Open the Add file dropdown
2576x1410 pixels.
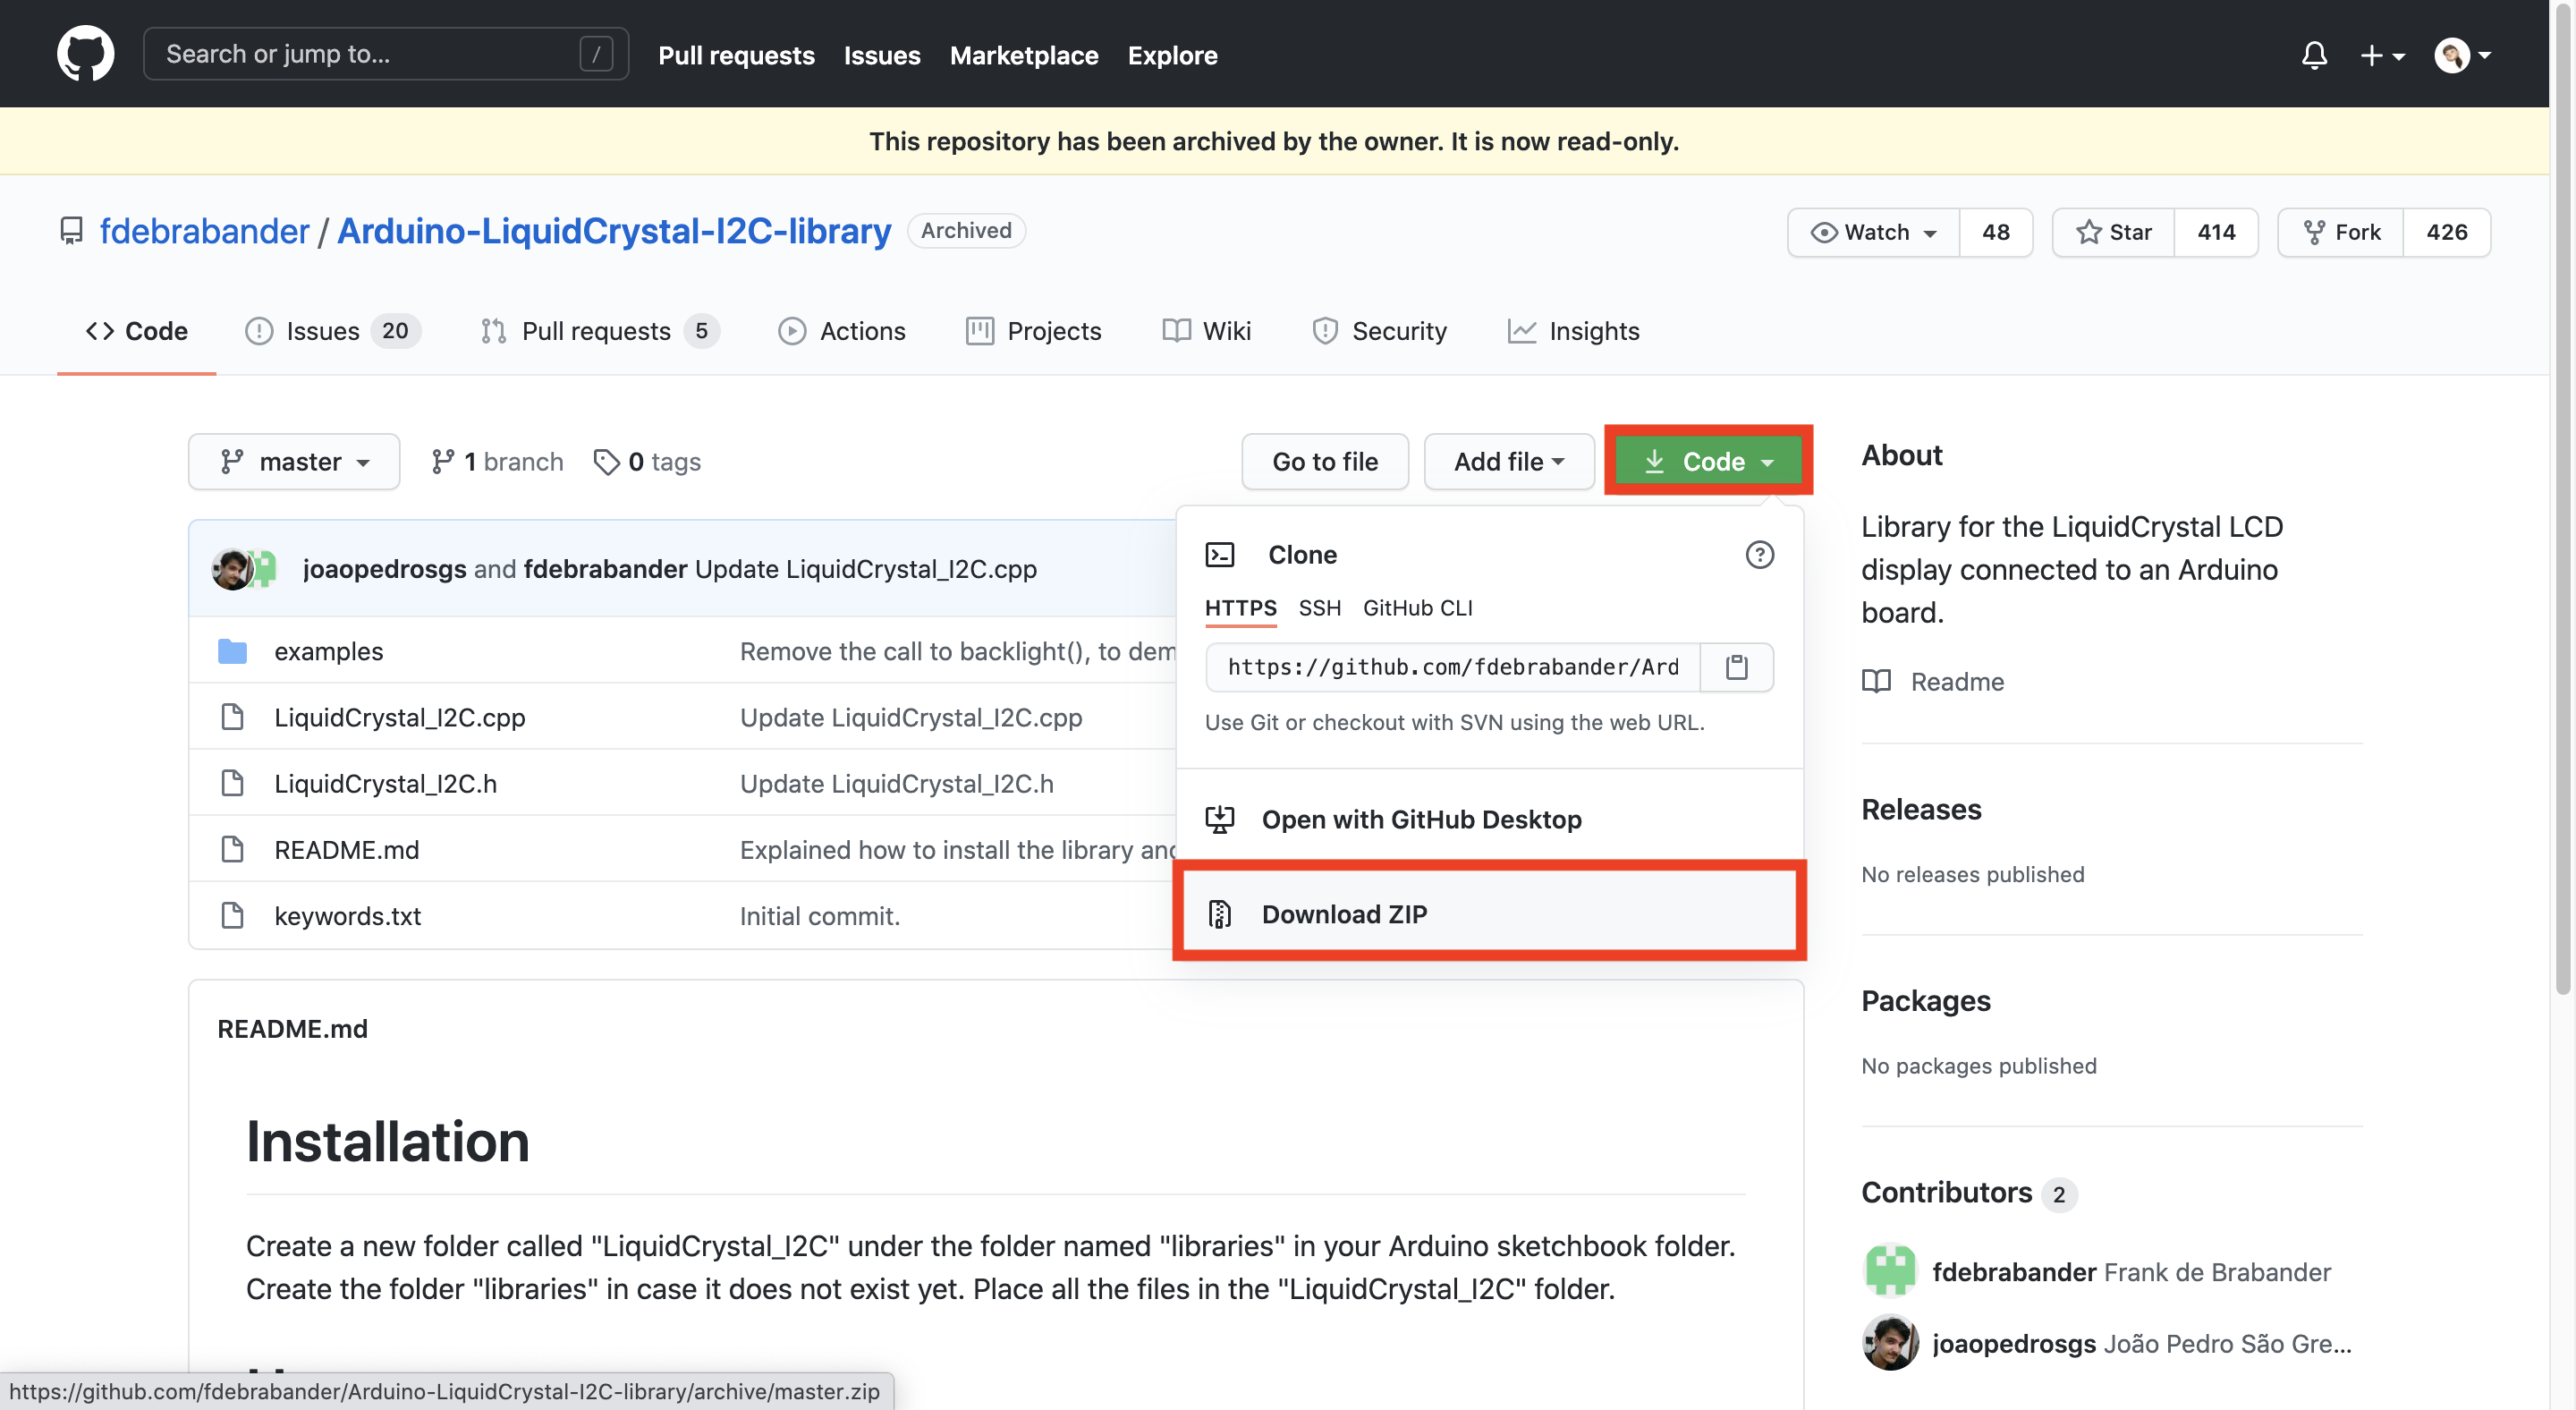pos(1508,462)
